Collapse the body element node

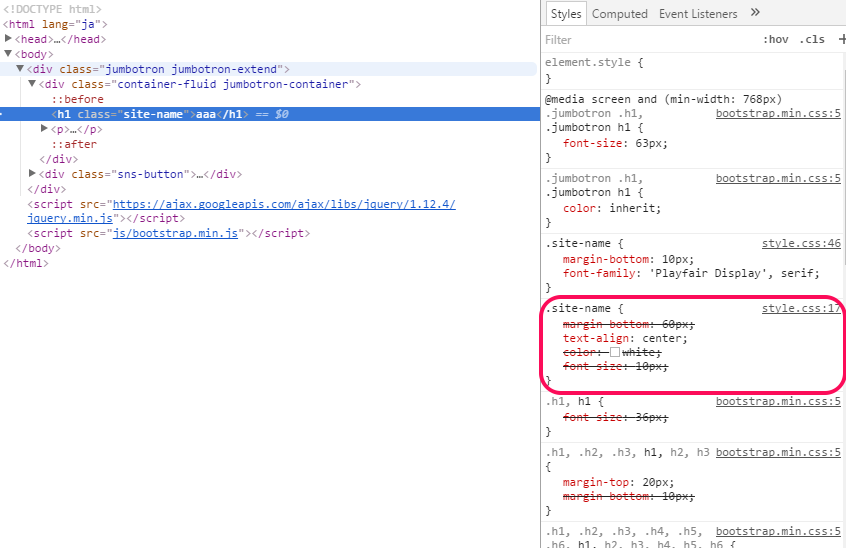pos(9,54)
